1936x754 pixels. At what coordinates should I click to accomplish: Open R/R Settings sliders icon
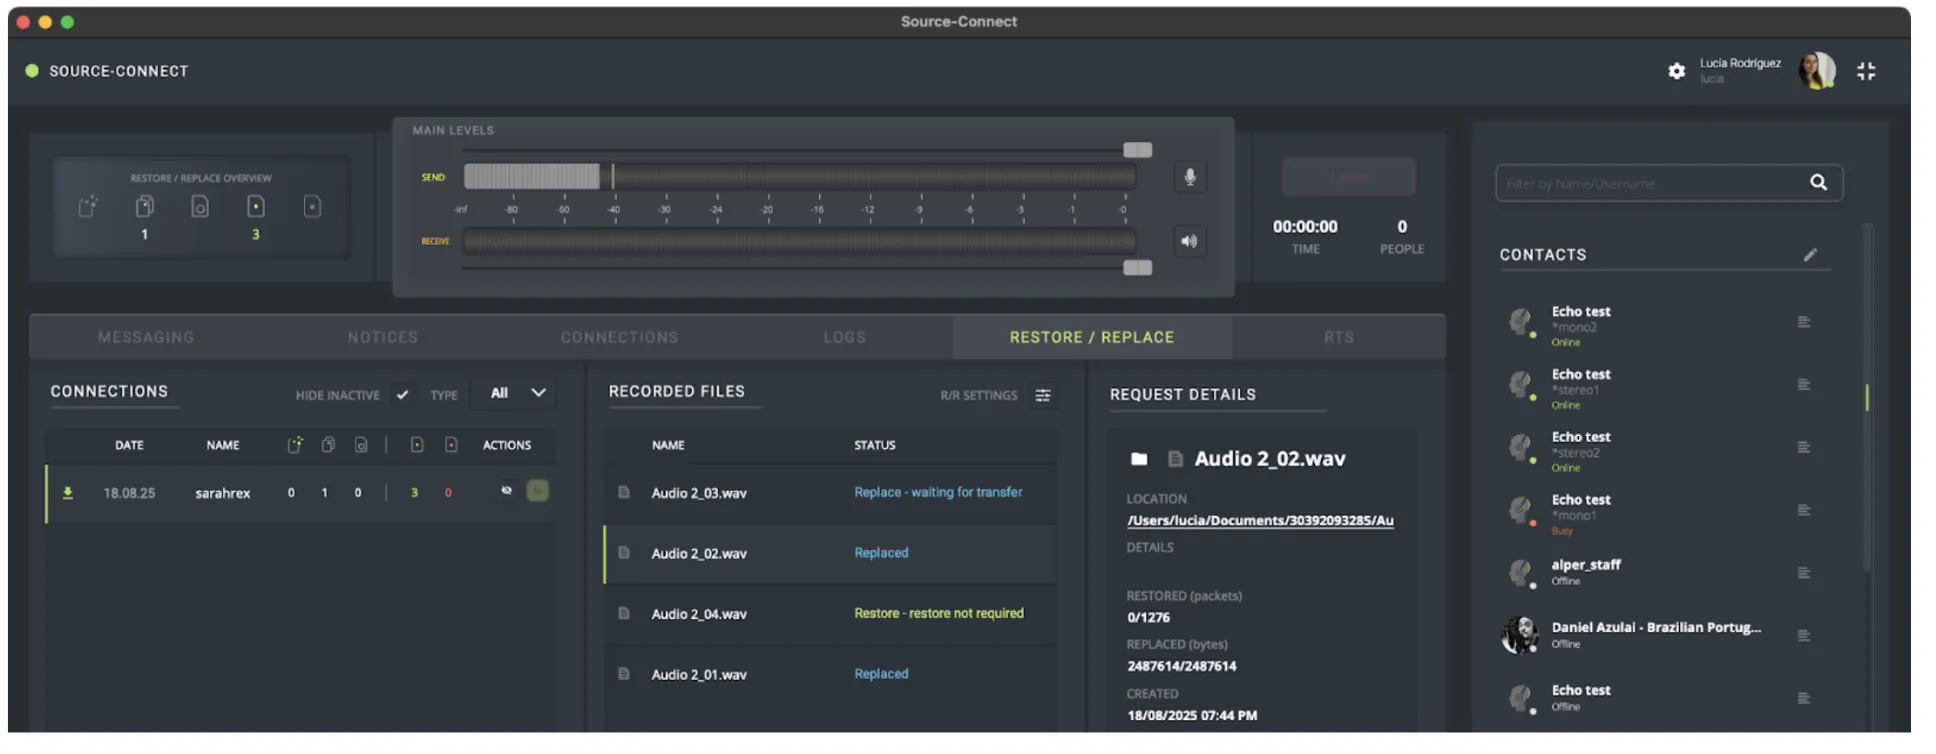[x=1043, y=396]
